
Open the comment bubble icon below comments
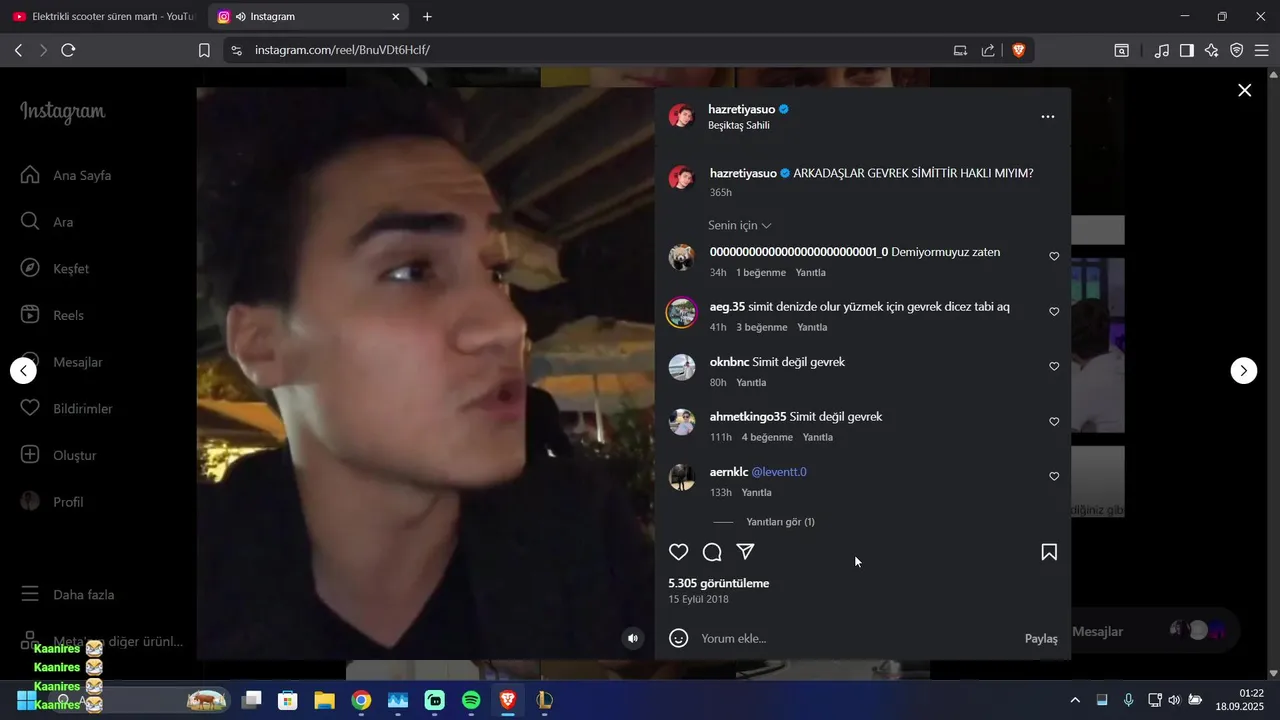712,552
